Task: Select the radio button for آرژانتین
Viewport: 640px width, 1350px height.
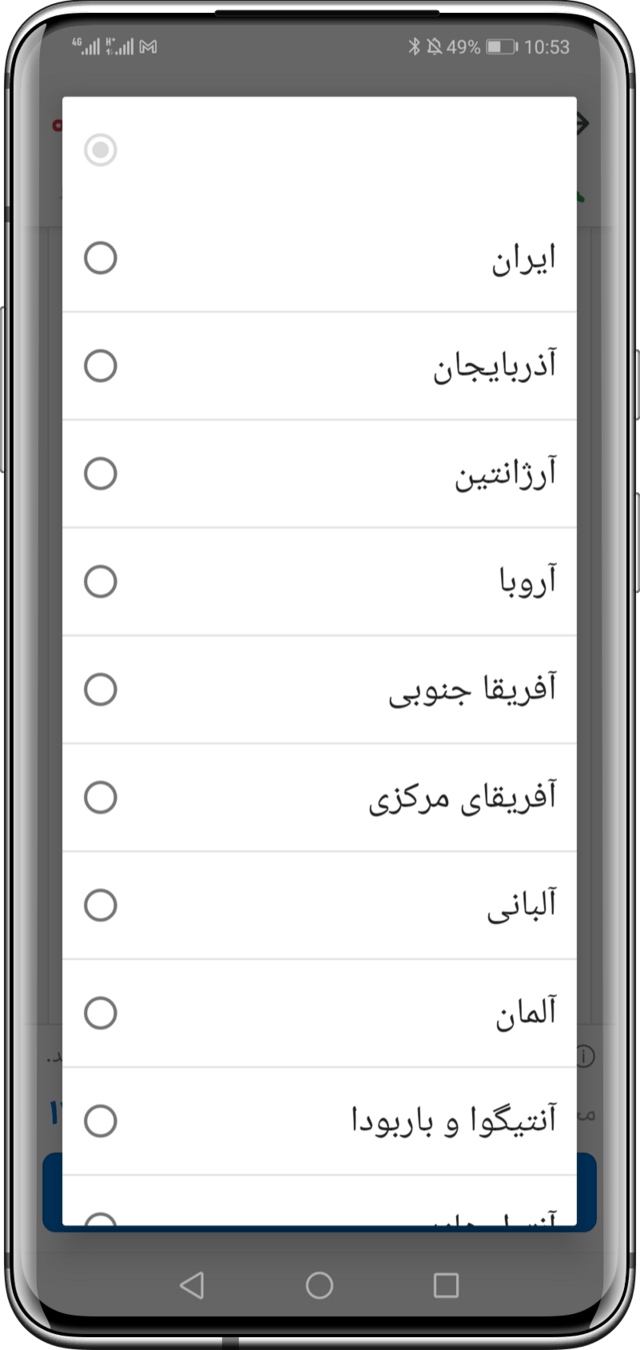Action: point(100,474)
